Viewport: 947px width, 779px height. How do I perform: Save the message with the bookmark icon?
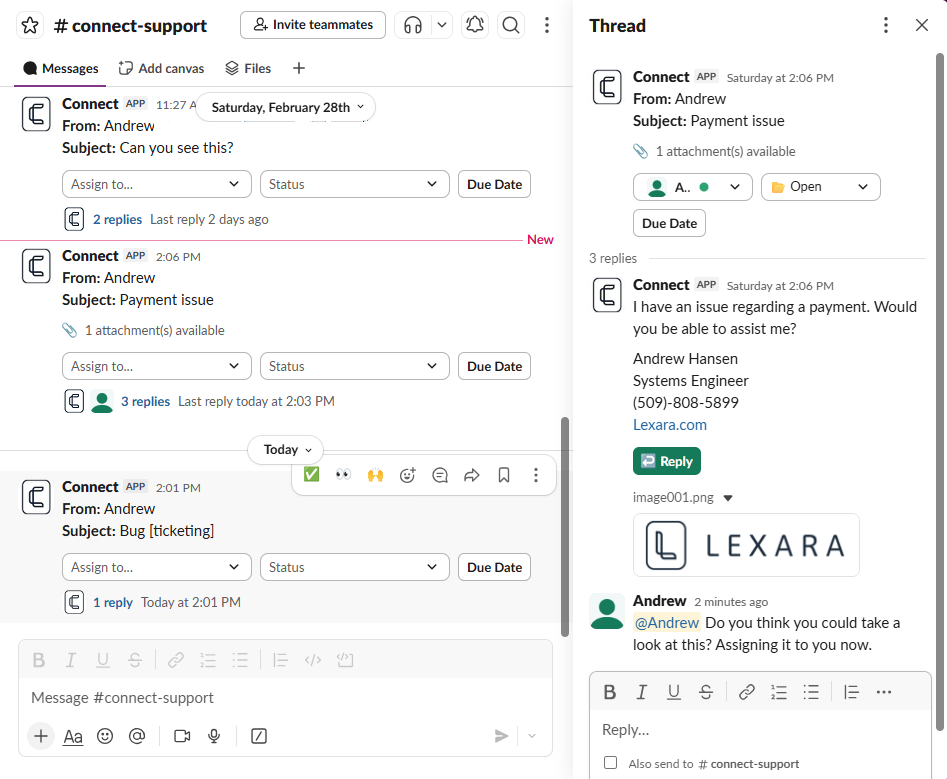(x=503, y=475)
